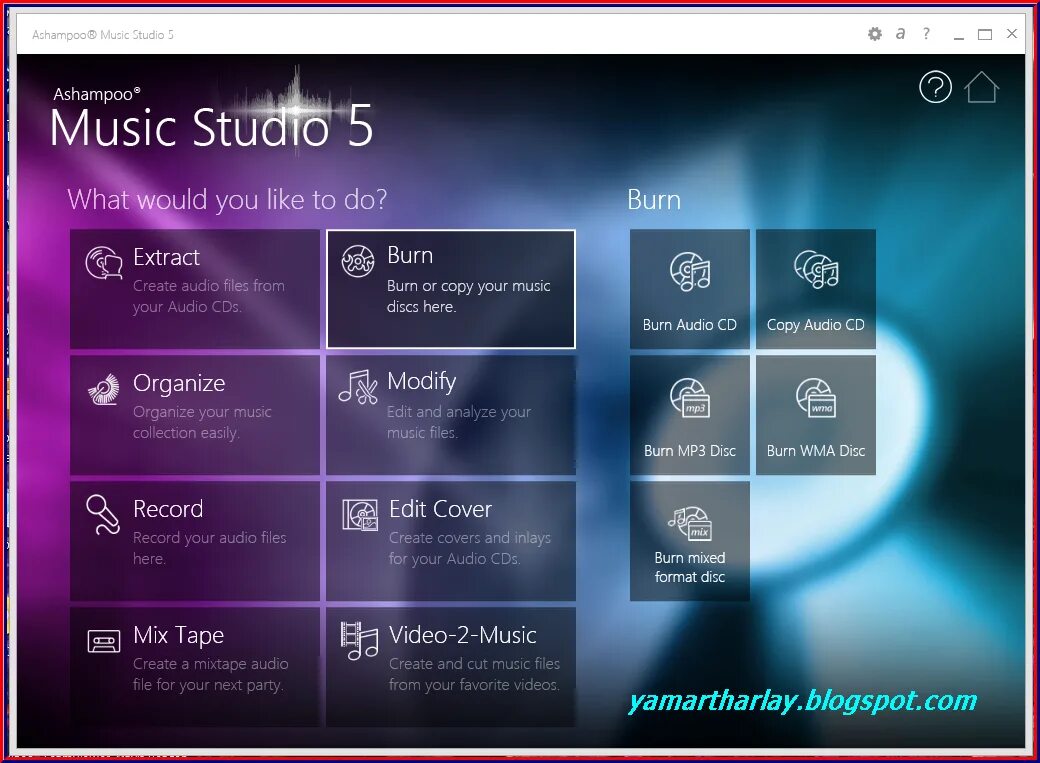Open the Edit Cover tile
This screenshot has height=763, width=1040.
tap(450, 541)
